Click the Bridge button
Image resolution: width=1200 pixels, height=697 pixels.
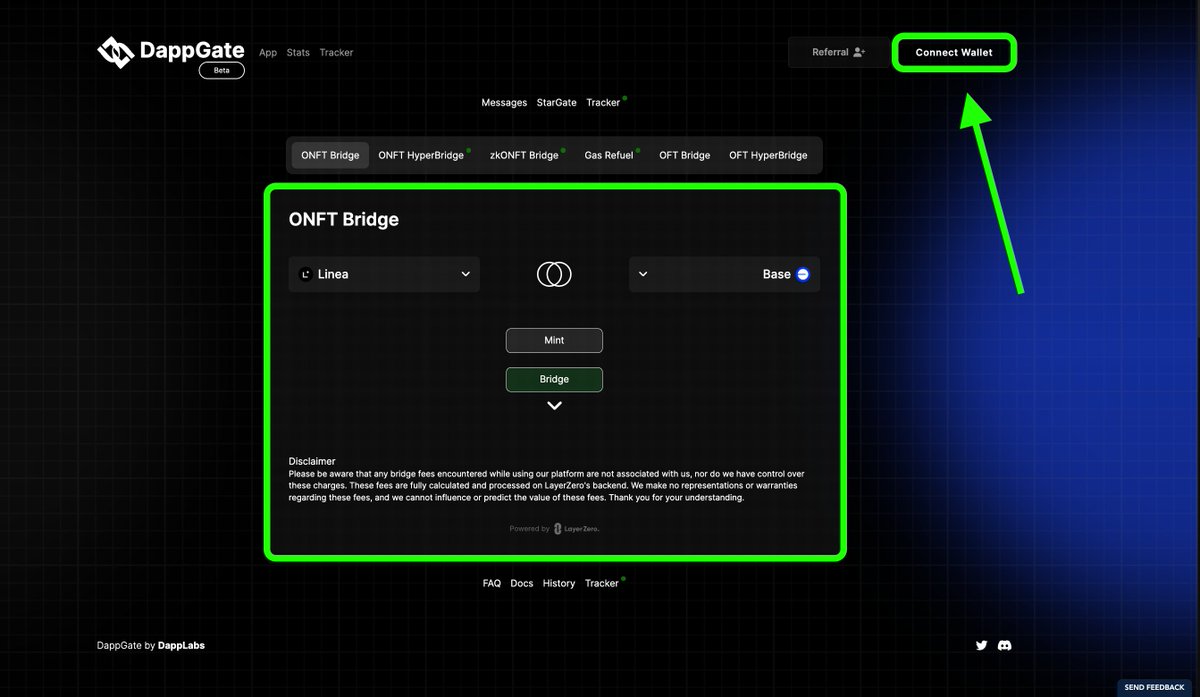click(x=554, y=379)
